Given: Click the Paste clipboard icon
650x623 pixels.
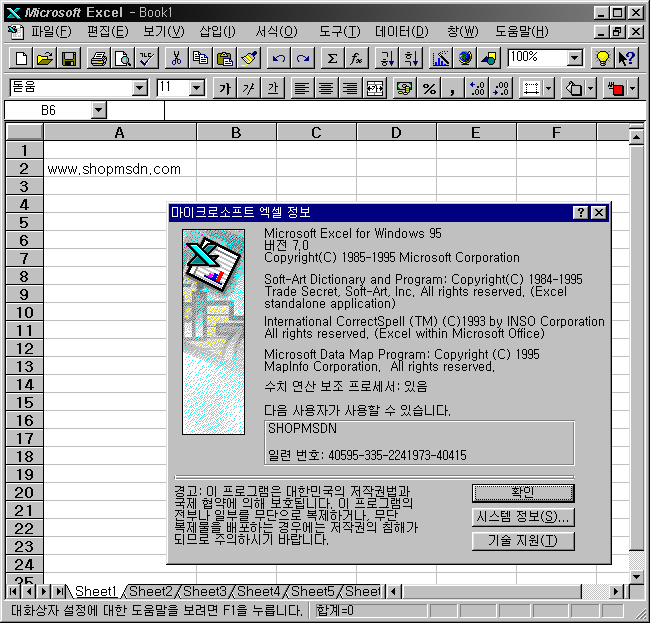Looking at the screenshot, I should click(x=225, y=58).
